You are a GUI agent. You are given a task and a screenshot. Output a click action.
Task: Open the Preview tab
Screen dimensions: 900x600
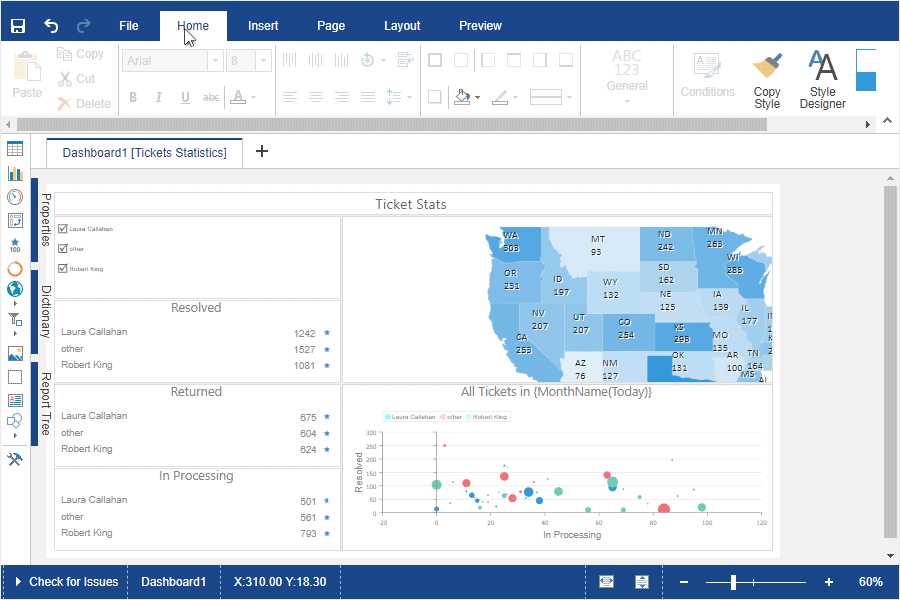pyautogui.click(x=480, y=26)
